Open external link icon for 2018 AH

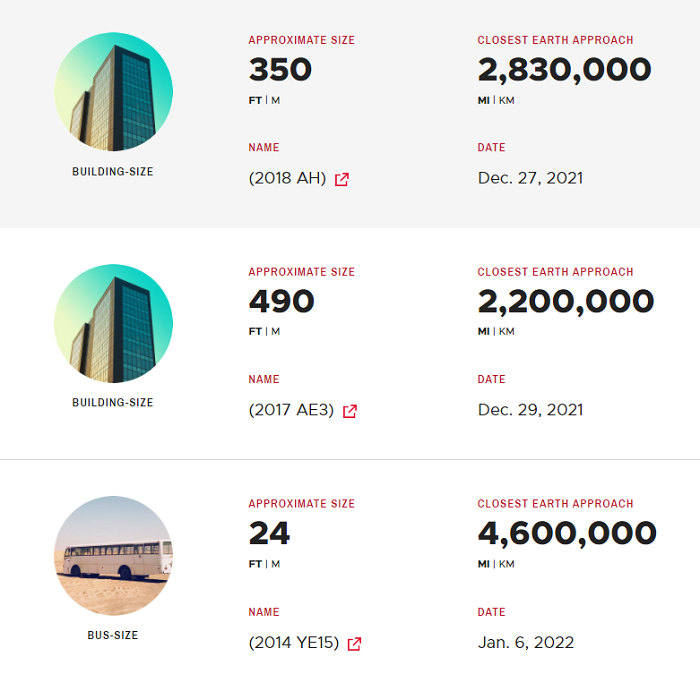(342, 180)
